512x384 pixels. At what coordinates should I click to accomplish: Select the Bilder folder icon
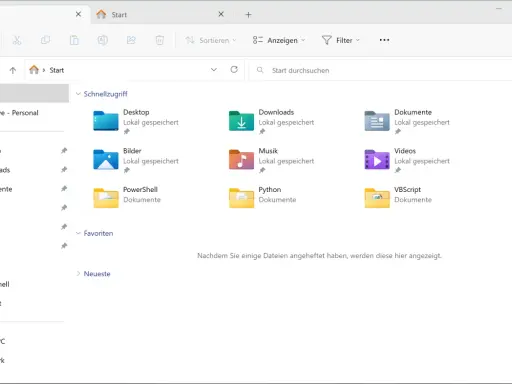[x=106, y=159]
